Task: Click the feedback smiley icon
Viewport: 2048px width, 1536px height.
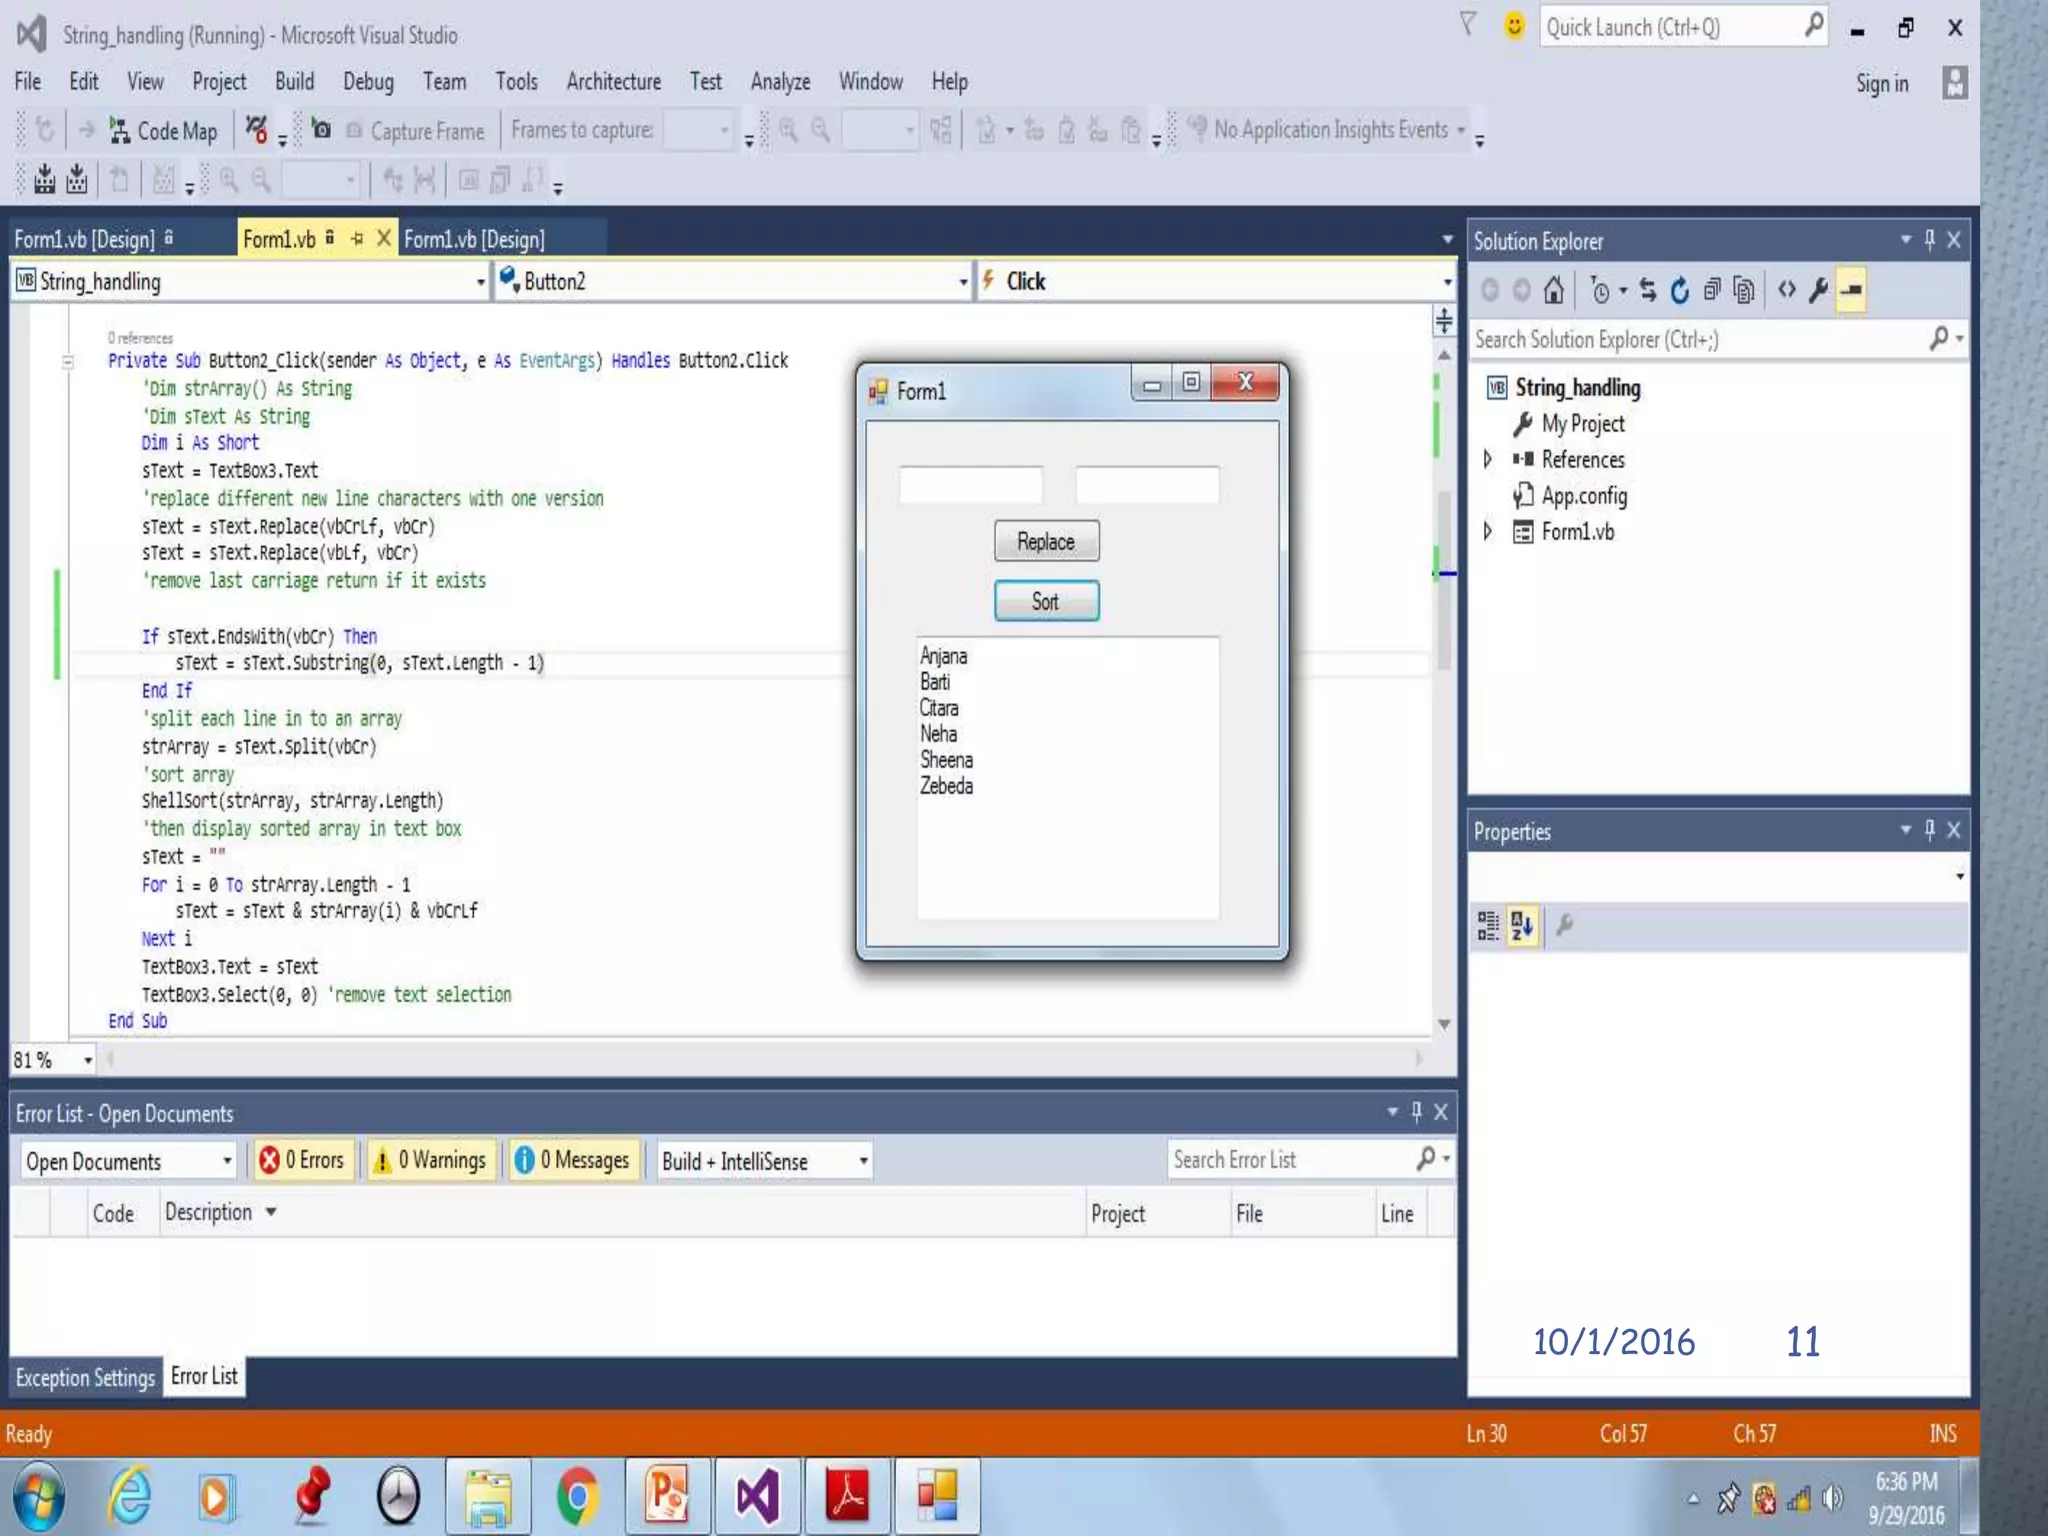Action: (1514, 26)
